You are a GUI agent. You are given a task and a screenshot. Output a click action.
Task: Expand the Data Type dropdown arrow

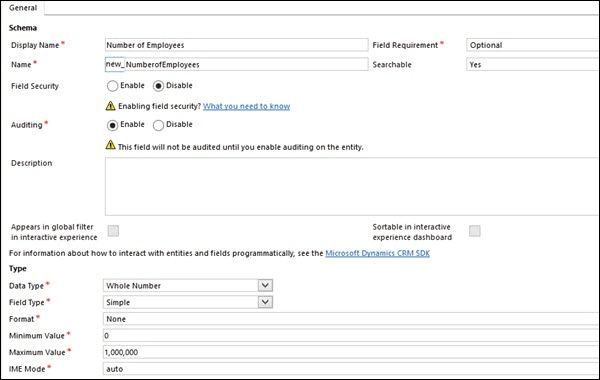(x=265, y=285)
